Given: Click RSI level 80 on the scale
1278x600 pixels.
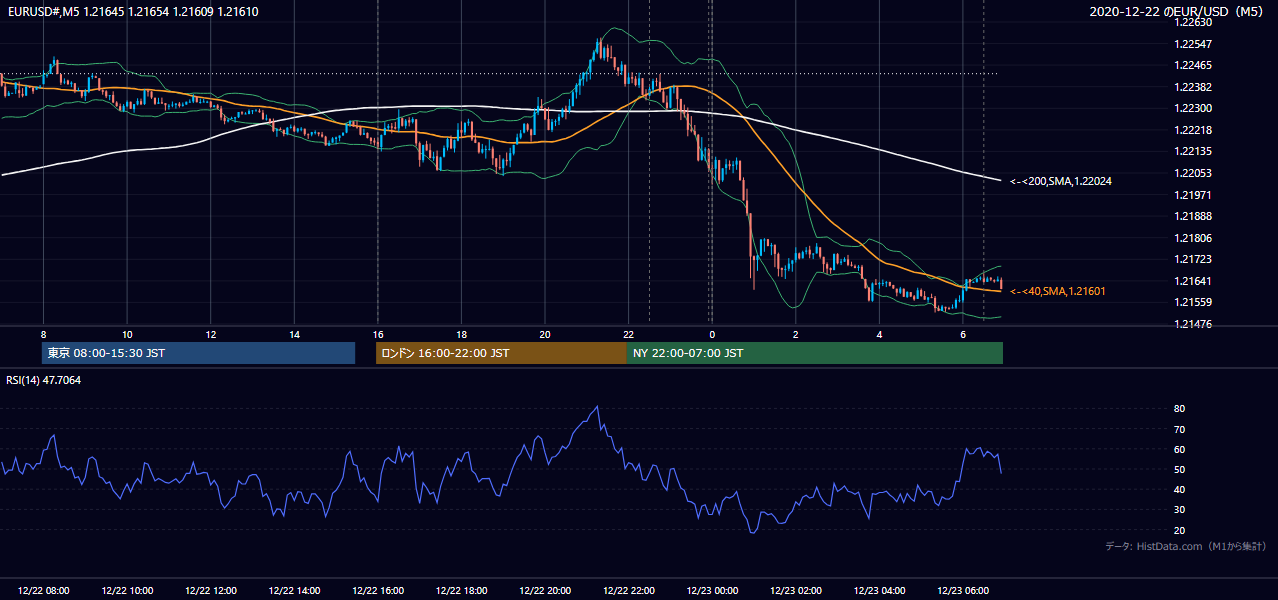Looking at the screenshot, I should tap(1179, 409).
